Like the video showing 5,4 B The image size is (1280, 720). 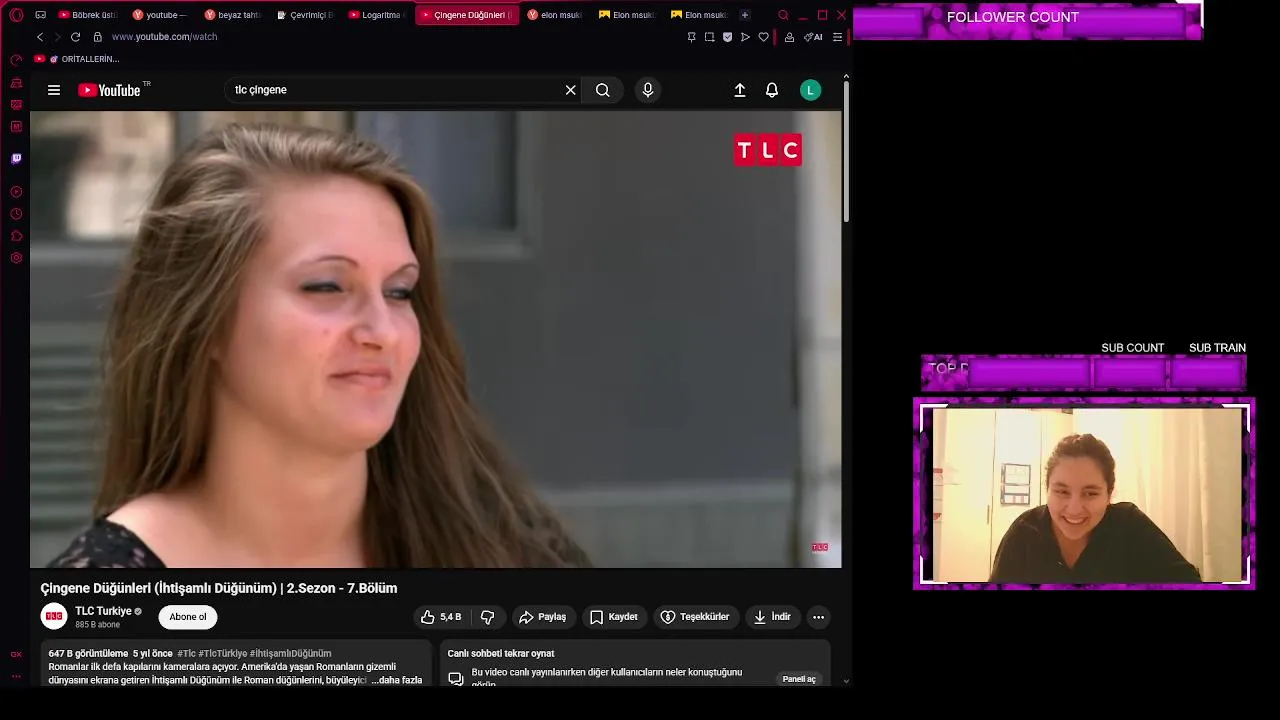pos(441,617)
